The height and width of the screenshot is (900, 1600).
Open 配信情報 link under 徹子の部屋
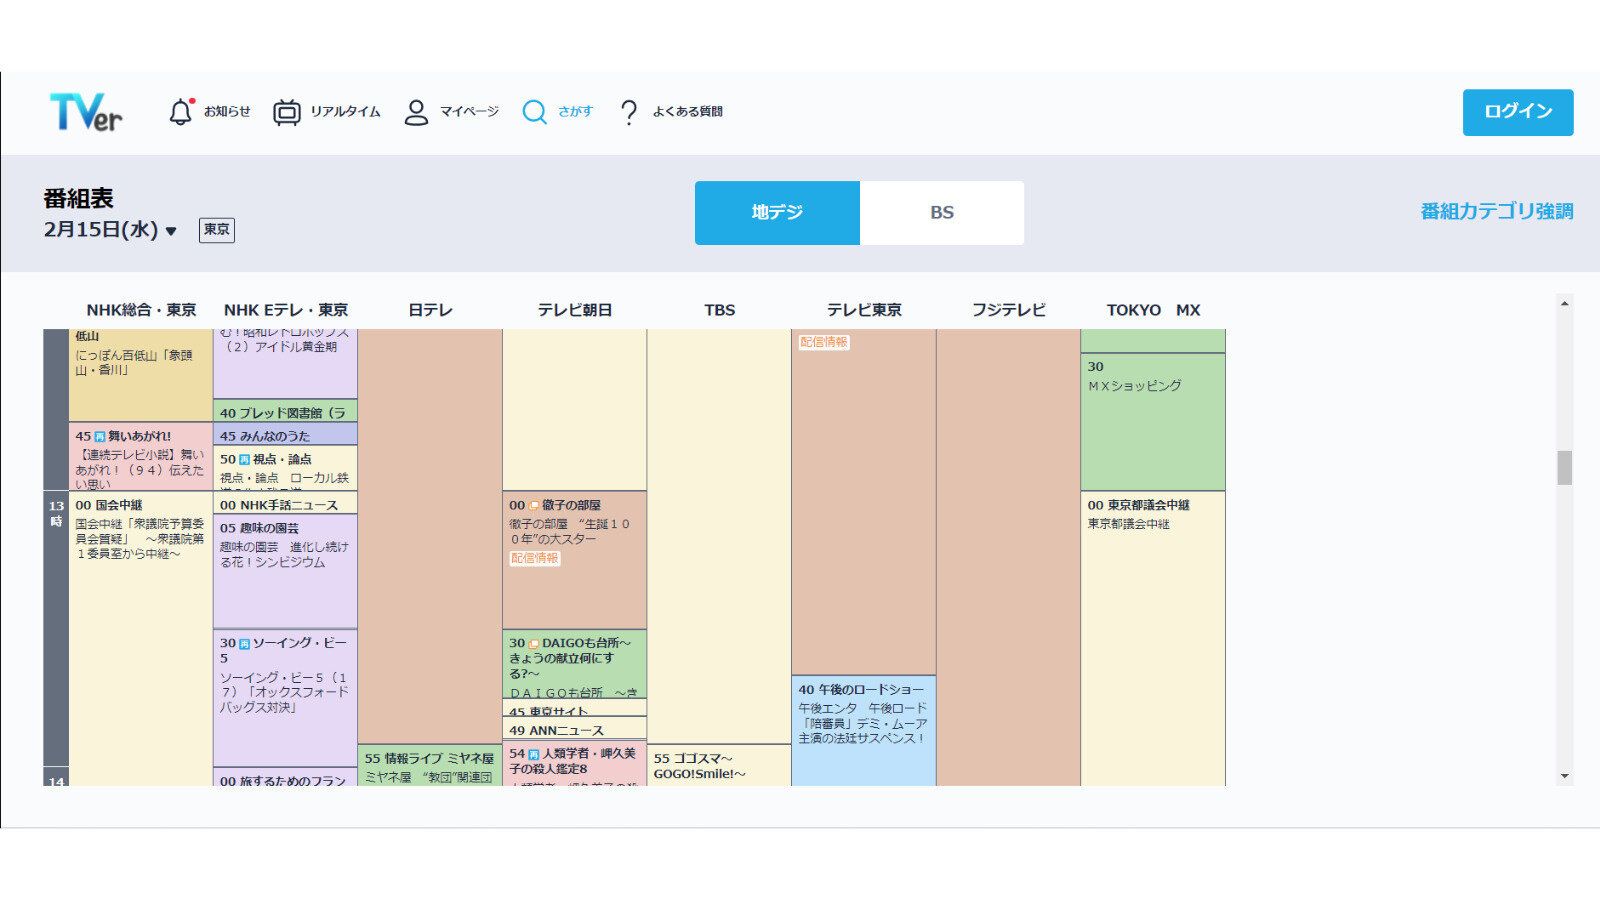tap(535, 559)
